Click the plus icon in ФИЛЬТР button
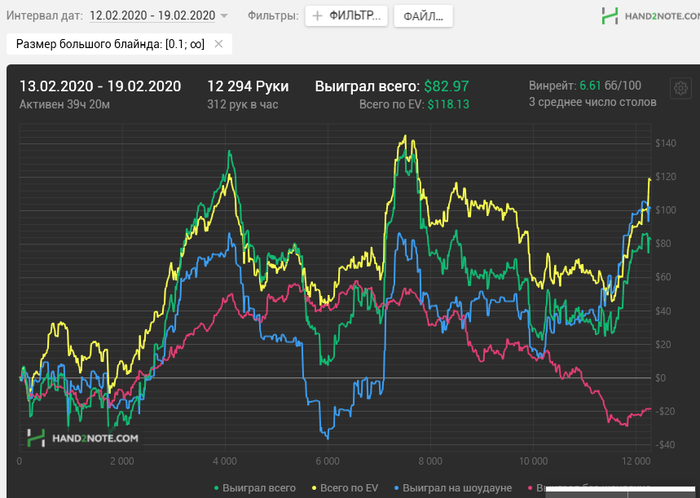This screenshot has height=498, width=700. [317, 16]
